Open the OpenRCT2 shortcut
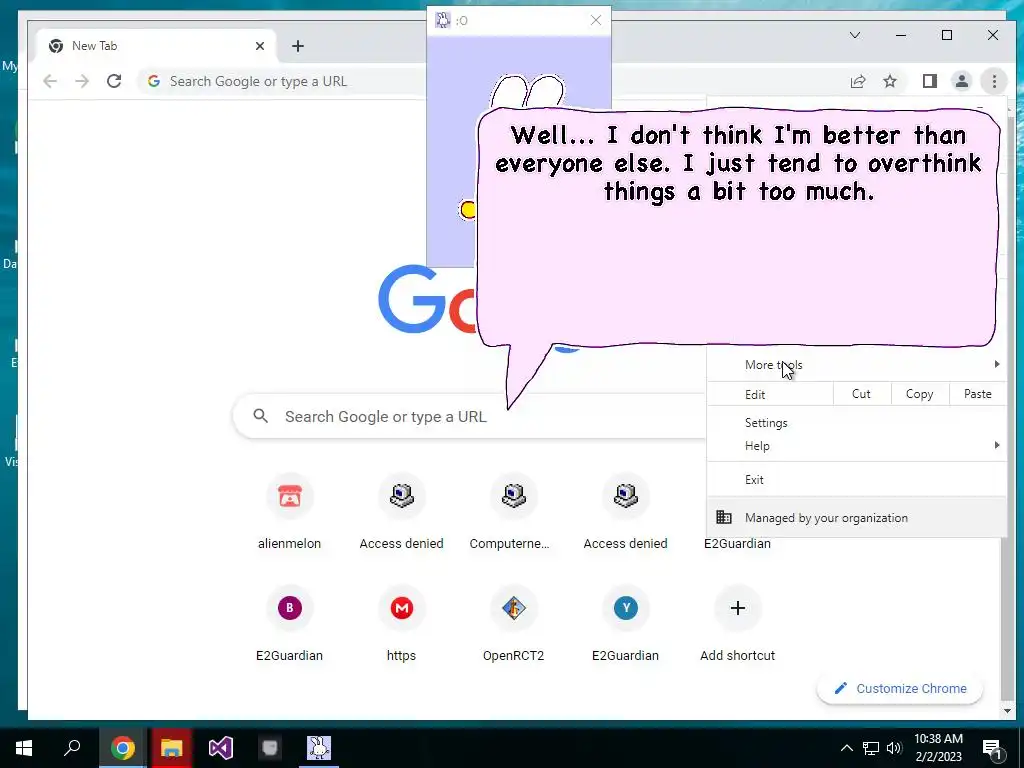1024x768 pixels. coord(513,625)
